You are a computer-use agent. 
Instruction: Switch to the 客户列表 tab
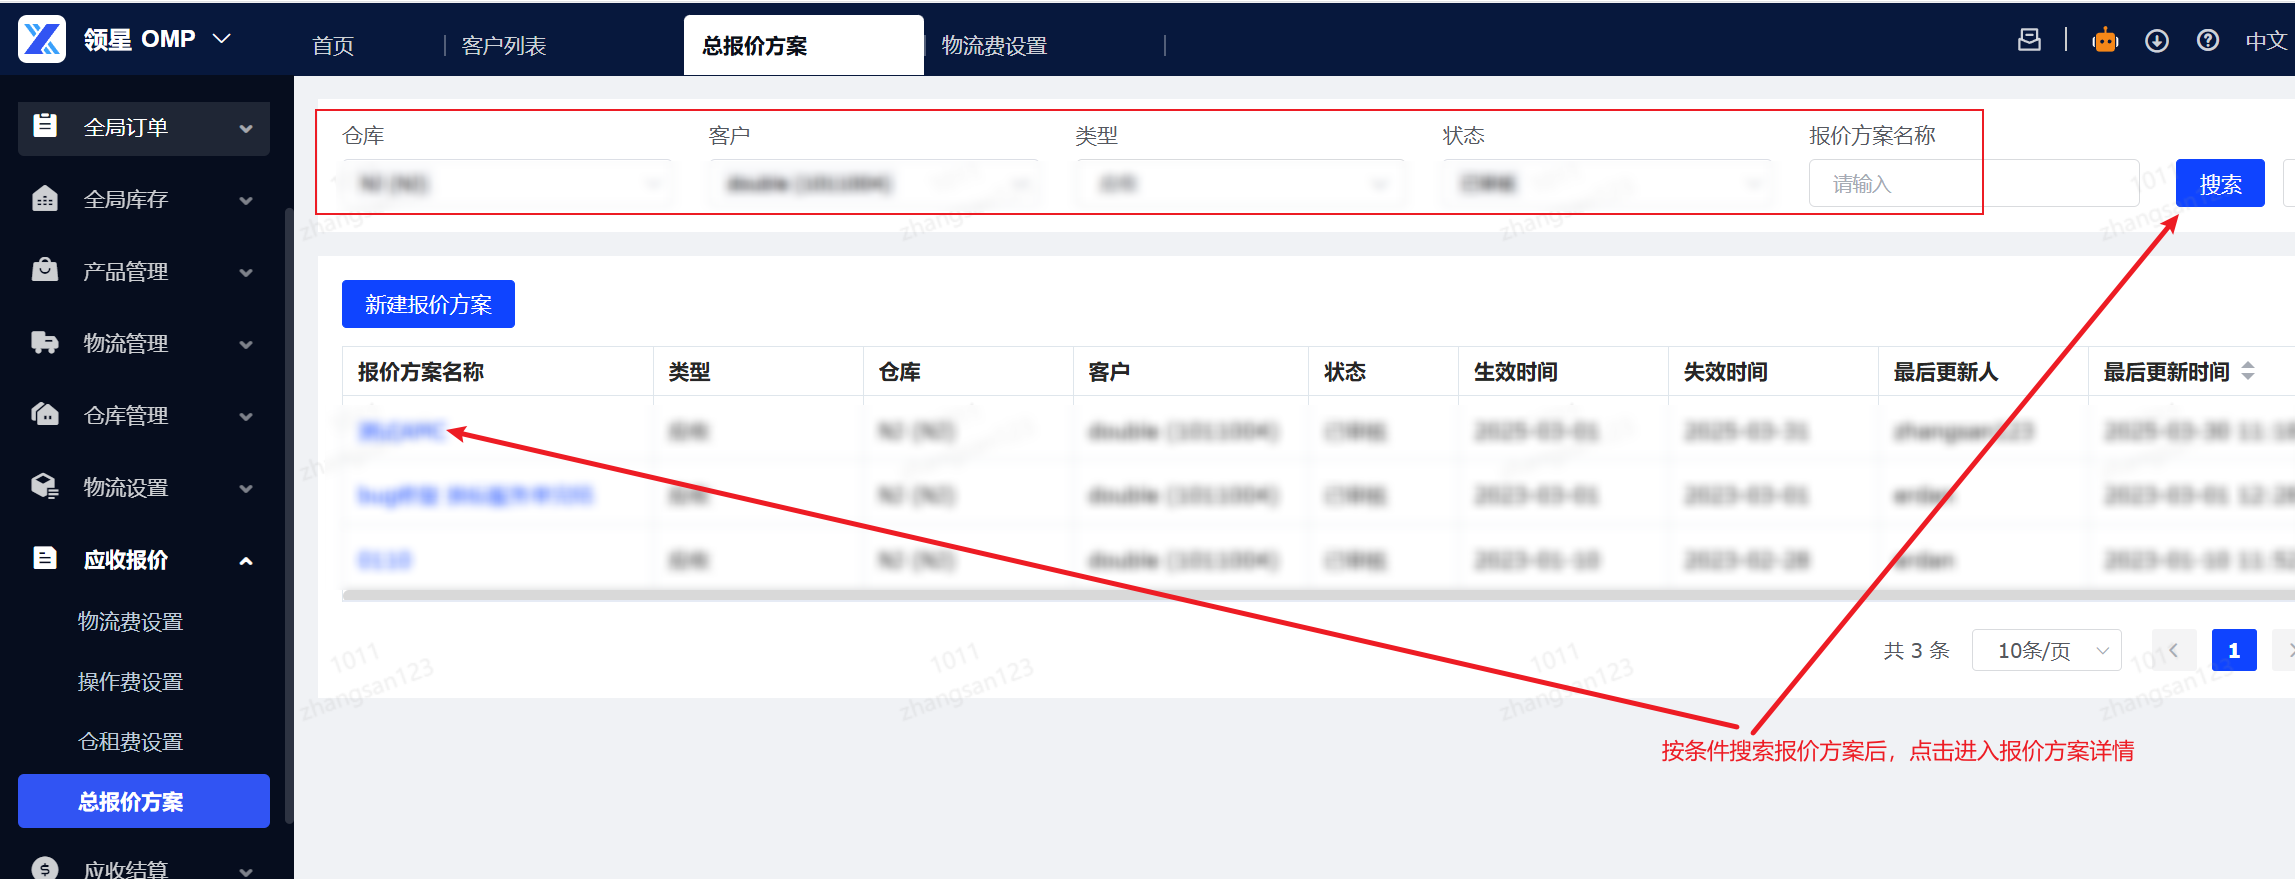click(x=504, y=46)
